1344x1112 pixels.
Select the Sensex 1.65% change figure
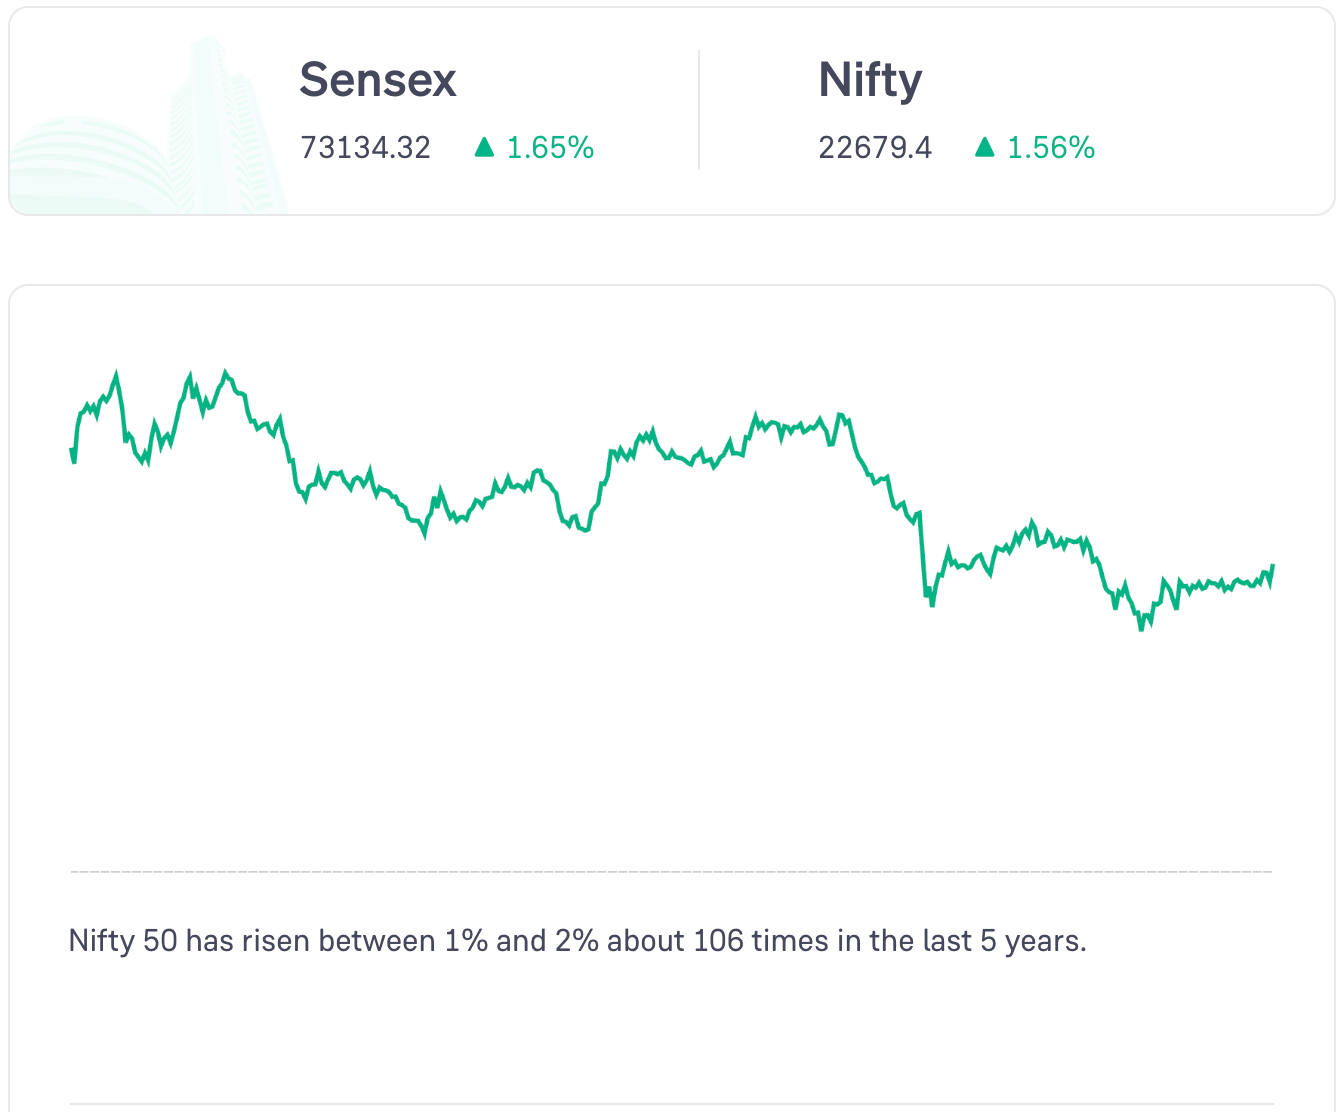pyautogui.click(x=550, y=148)
